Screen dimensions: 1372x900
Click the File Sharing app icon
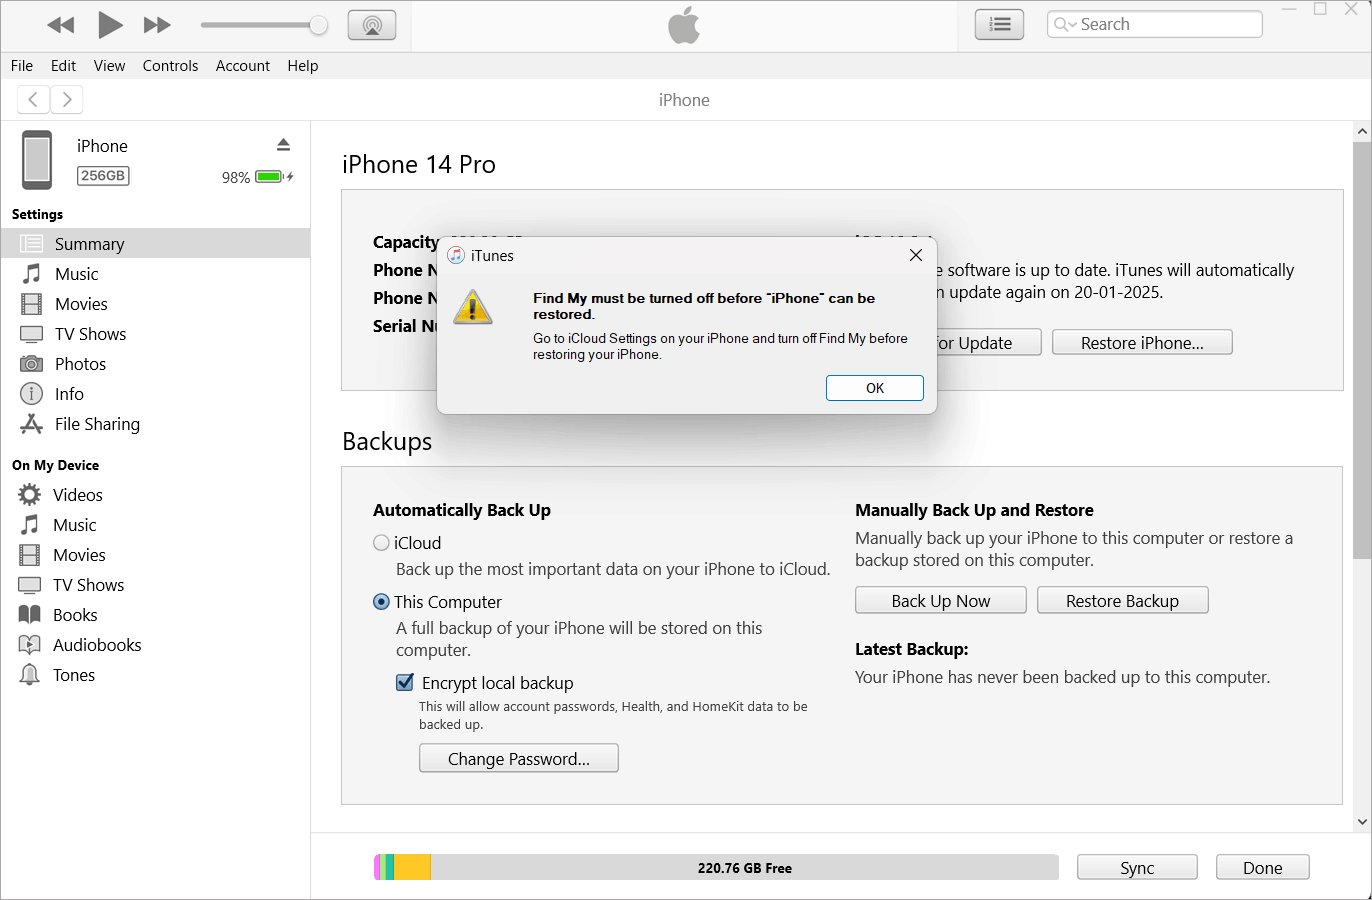pos(32,424)
